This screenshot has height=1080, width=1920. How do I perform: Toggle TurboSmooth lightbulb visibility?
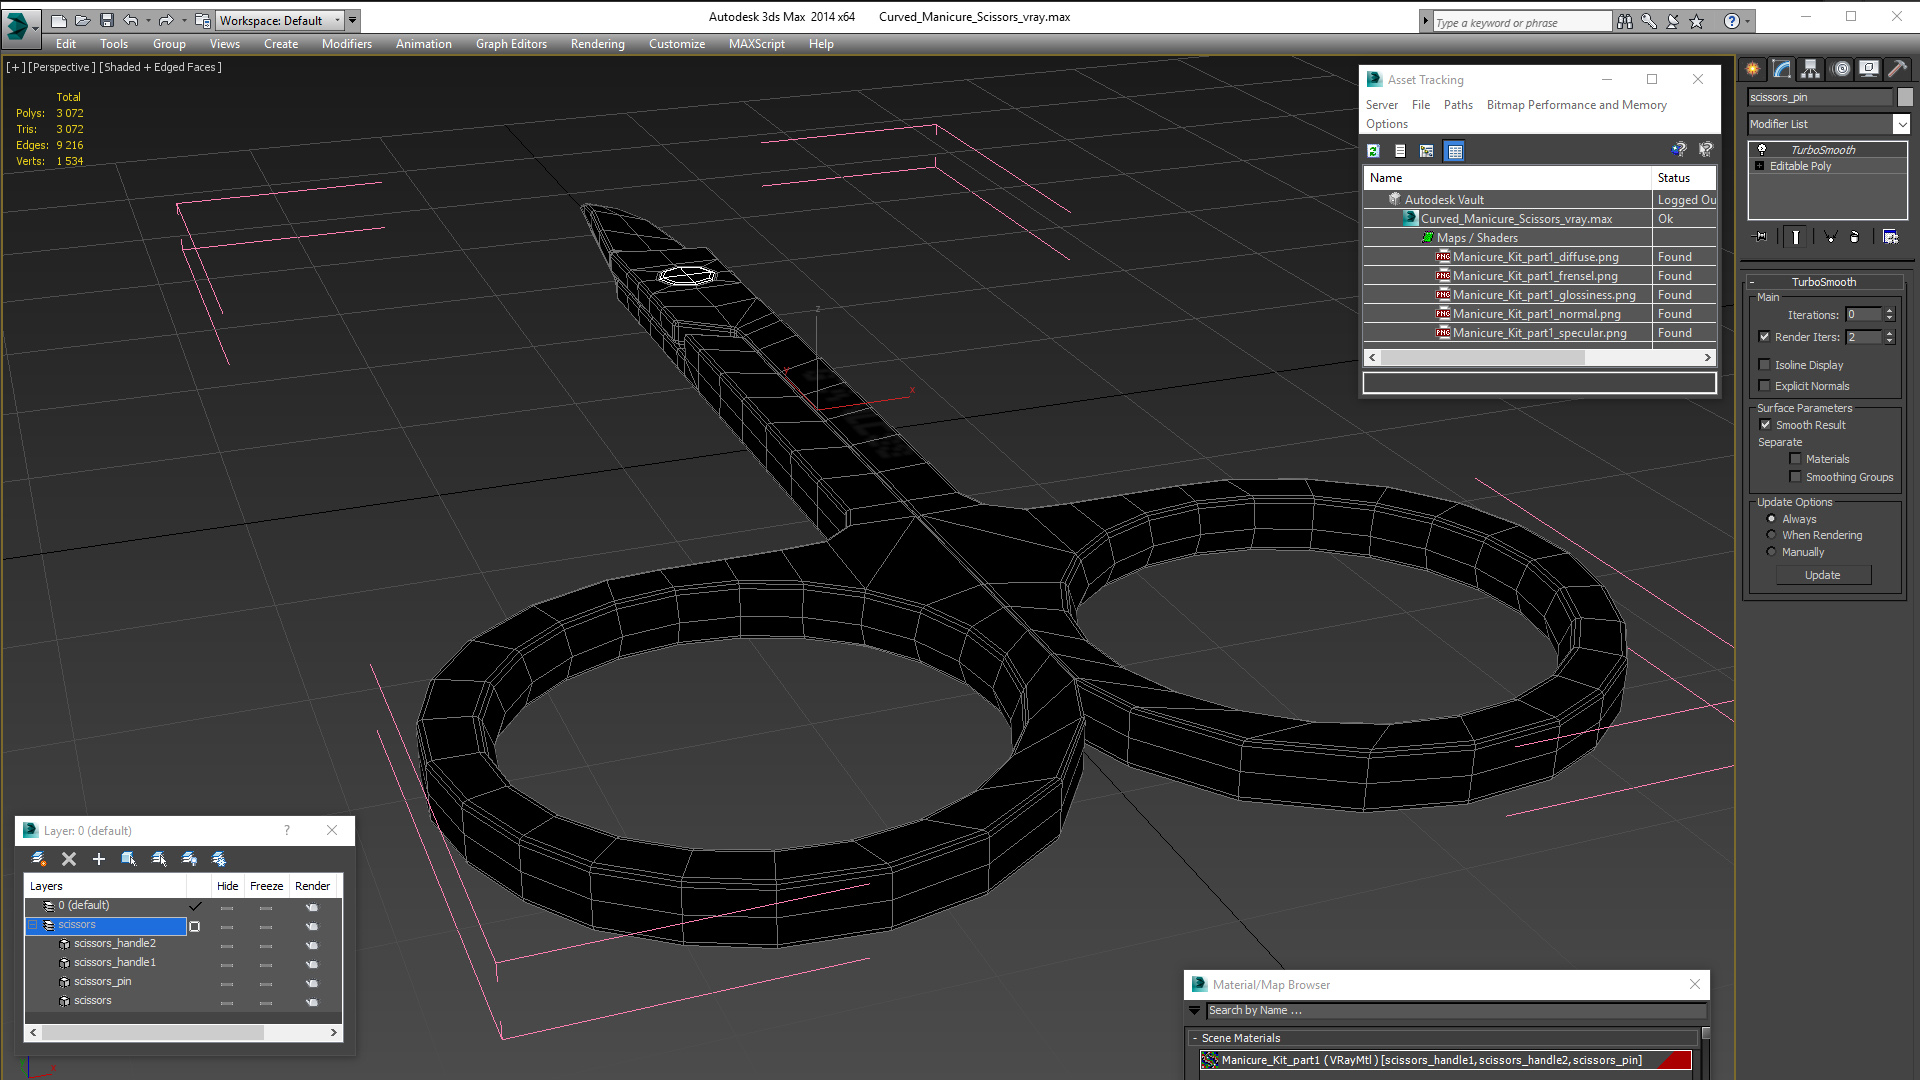click(x=1762, y=149)
